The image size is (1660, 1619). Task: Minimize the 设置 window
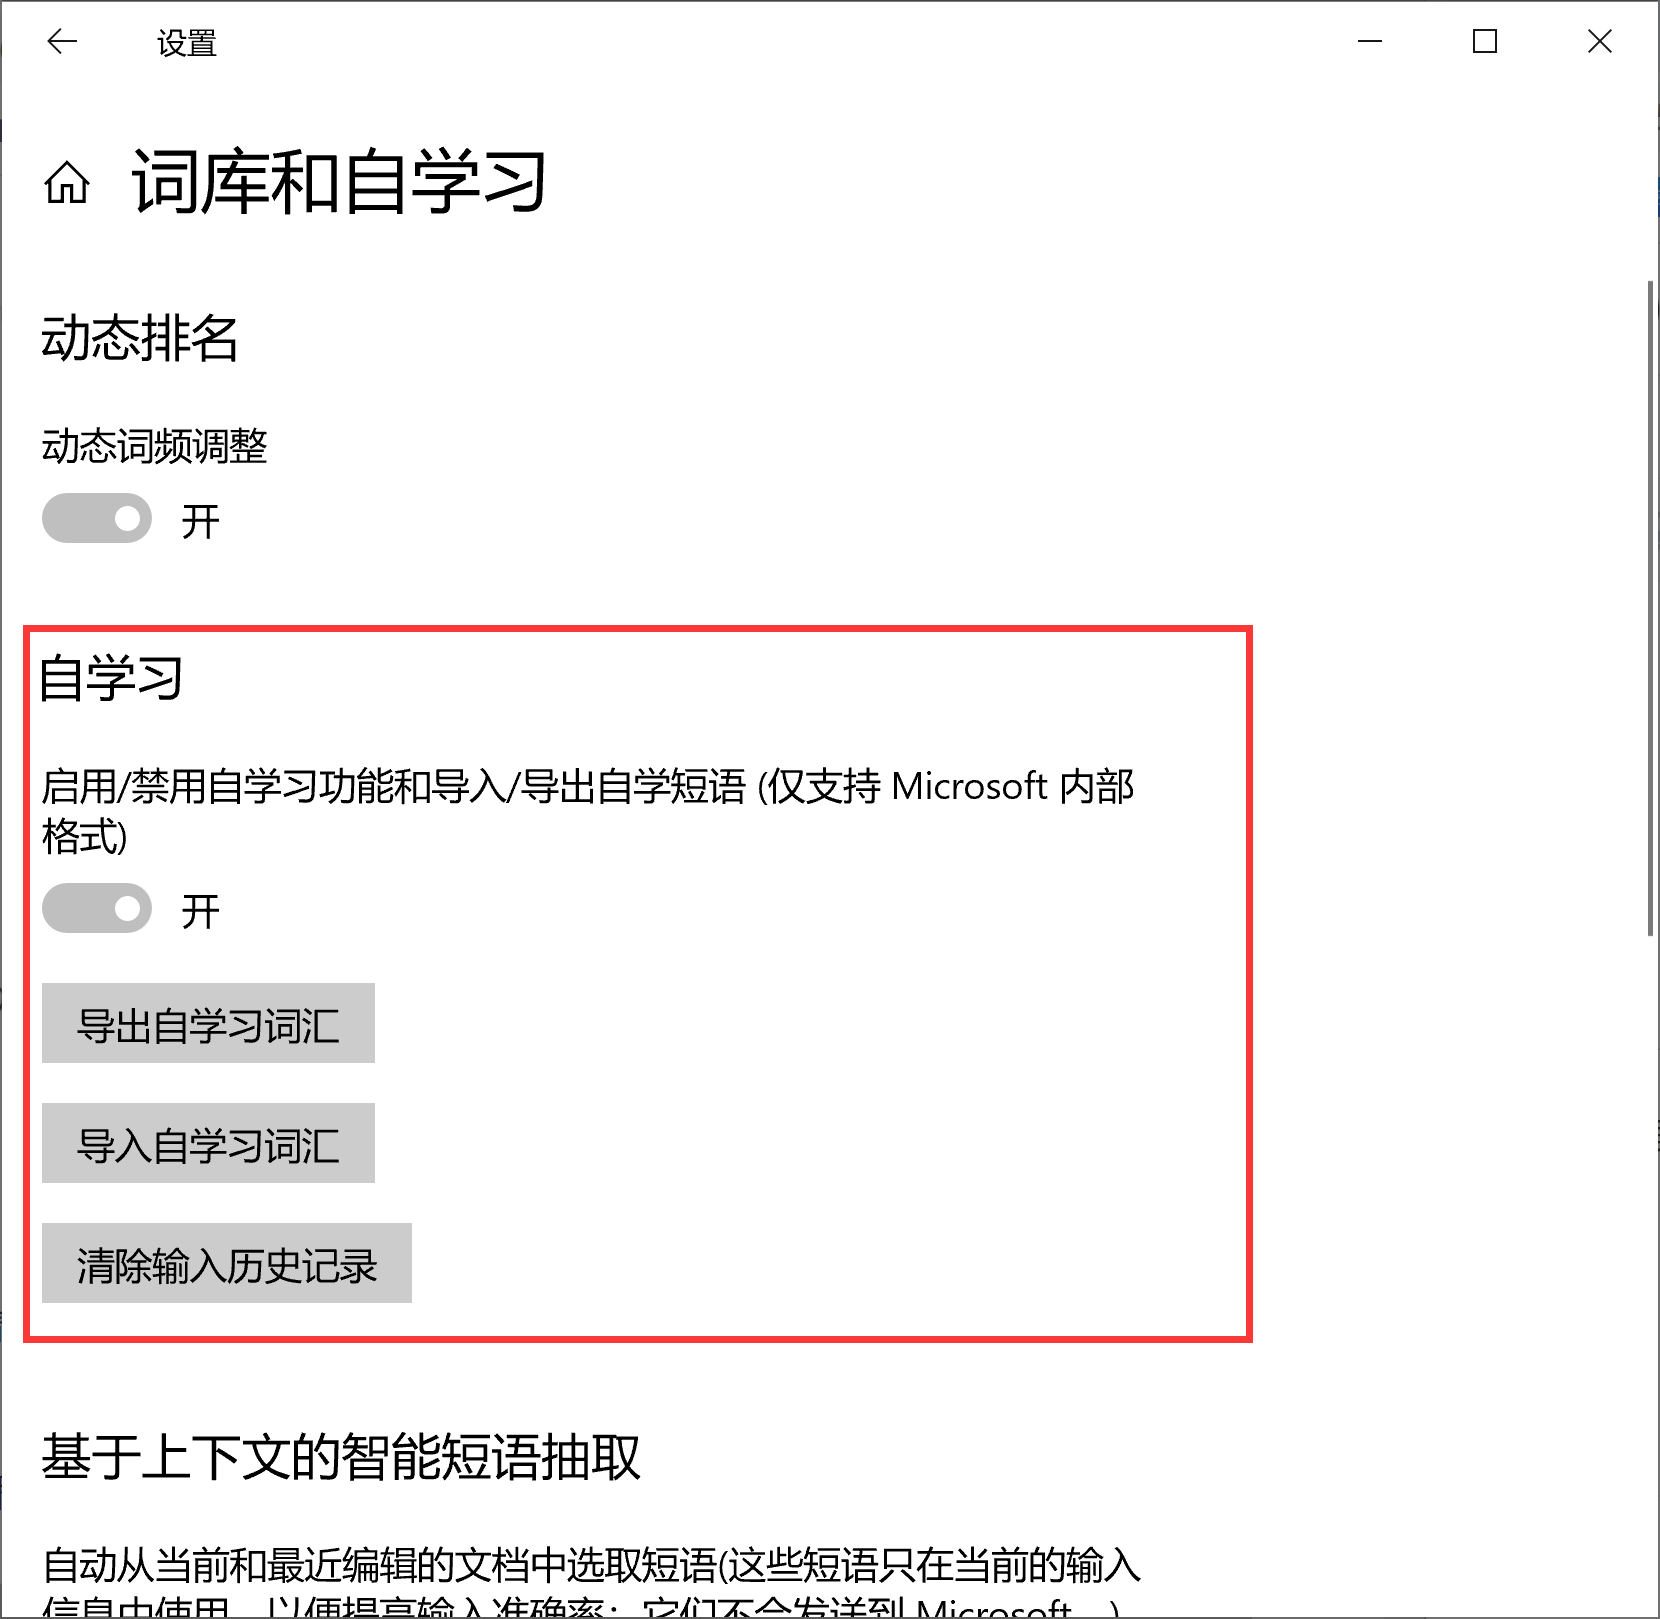tap(1370, 41)
